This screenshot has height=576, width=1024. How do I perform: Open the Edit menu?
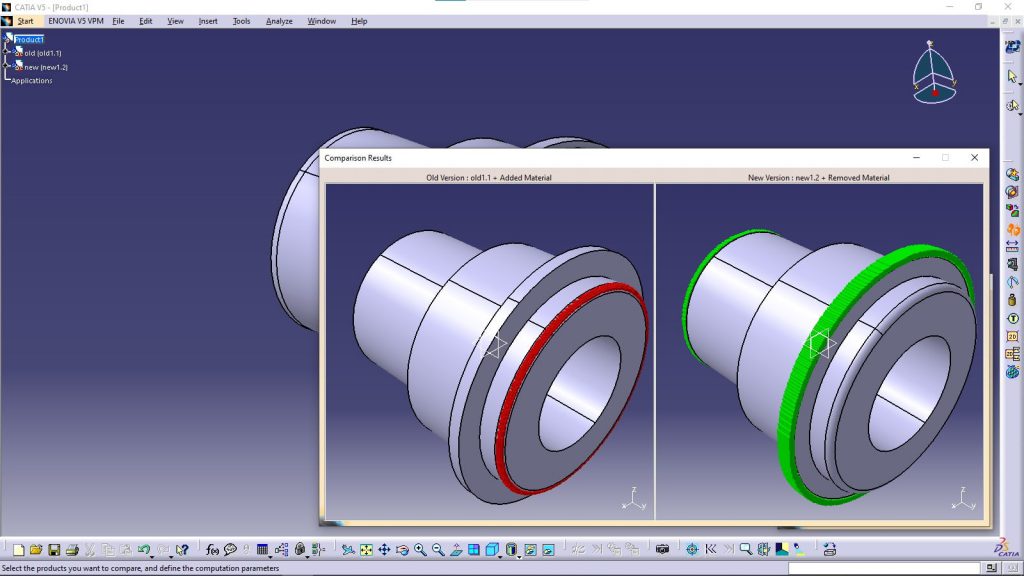click(x=145, y=21)
